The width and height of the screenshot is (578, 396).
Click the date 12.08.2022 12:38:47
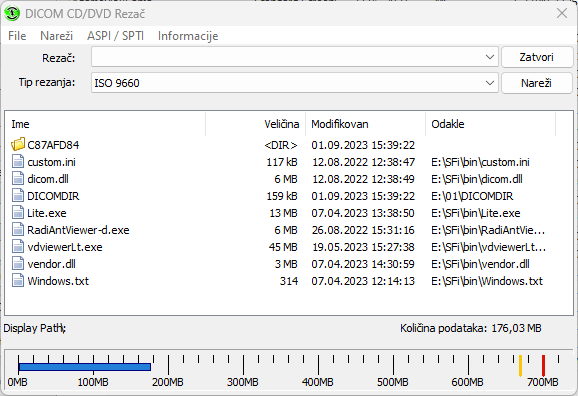(x=363, y=162)
